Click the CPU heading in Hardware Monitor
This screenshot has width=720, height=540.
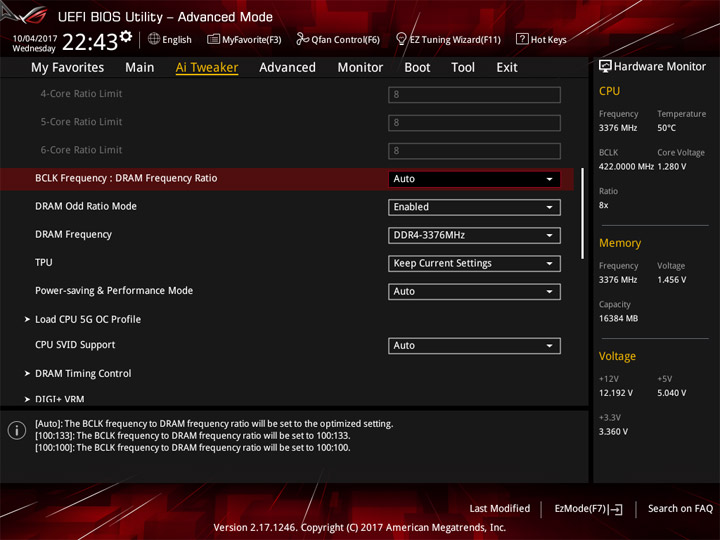click(609, 91)
